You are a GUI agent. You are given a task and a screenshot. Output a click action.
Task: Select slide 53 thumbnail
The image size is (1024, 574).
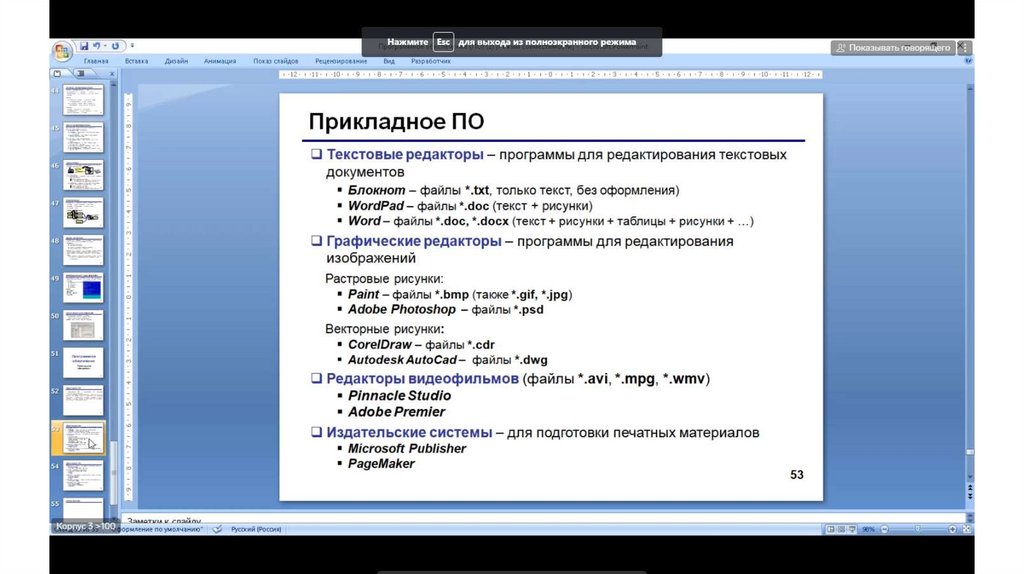83,438
